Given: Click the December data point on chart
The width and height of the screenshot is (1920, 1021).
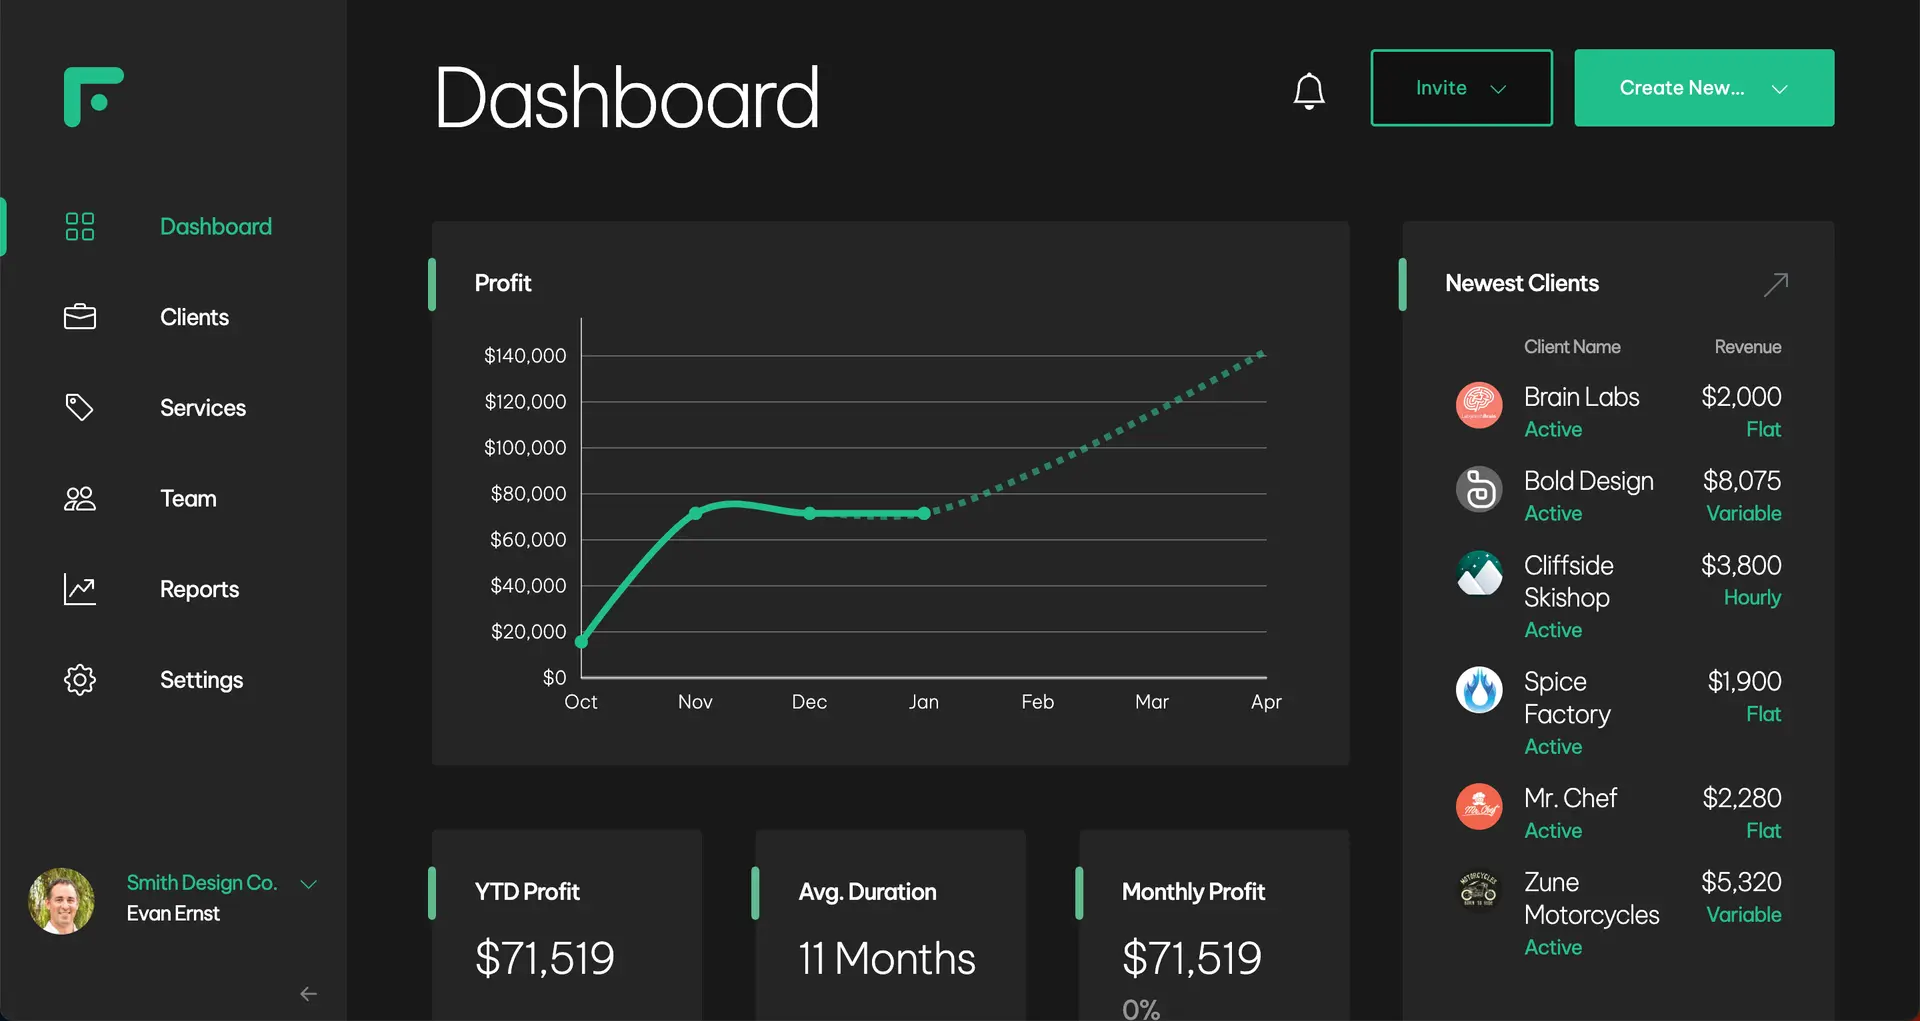Looking at the screenshot, I should click(x=810, y=513).
